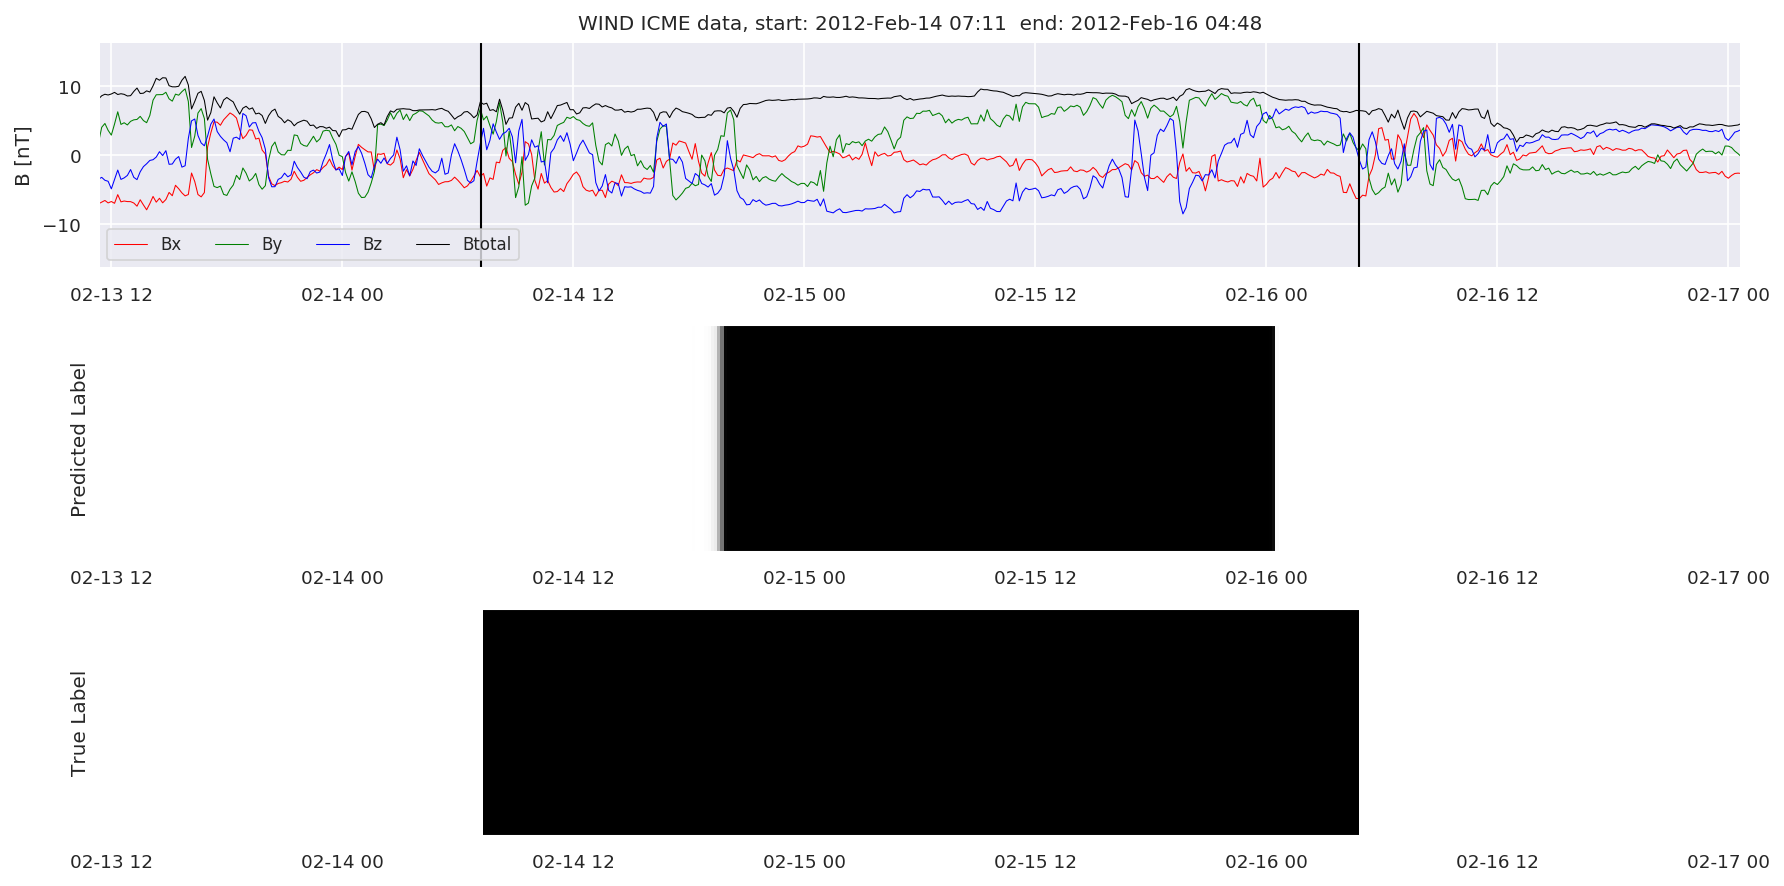
Task: Click the "True Label" axis label
Action: (x=79, y=724)
